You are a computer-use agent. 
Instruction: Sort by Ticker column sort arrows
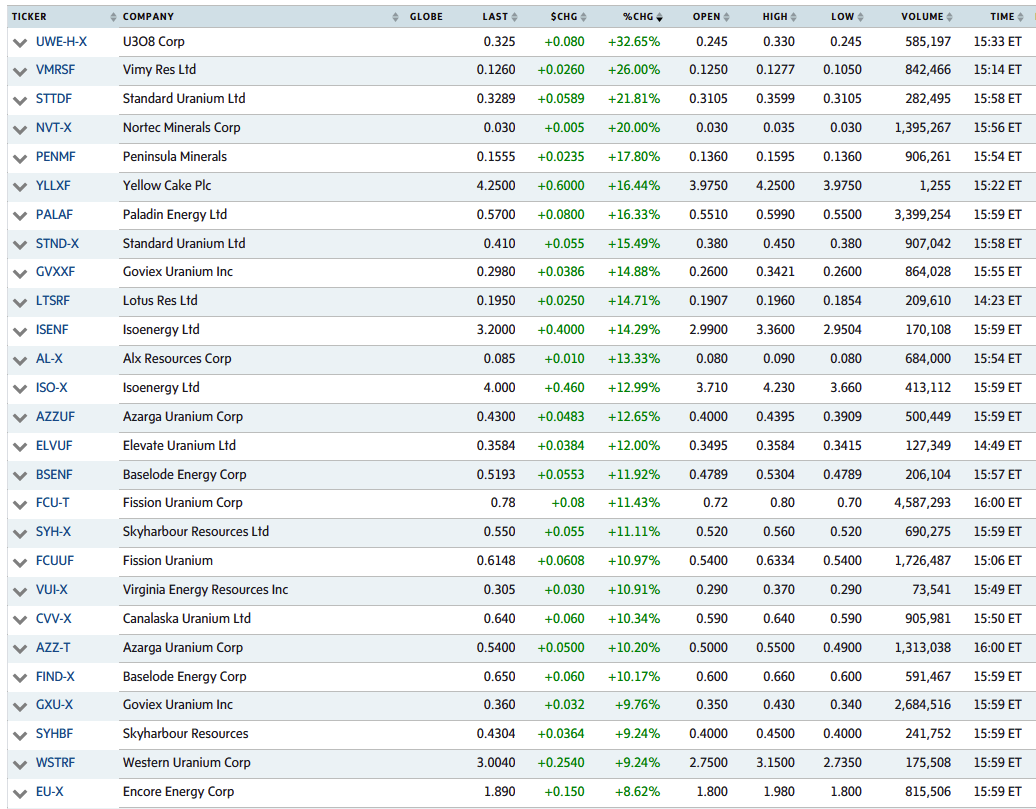(113, 17)
